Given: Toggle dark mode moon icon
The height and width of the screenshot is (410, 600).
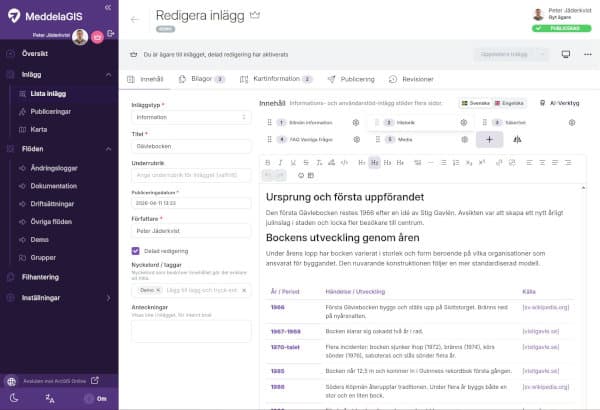Looking at the screenshot, I should [14, 398].
